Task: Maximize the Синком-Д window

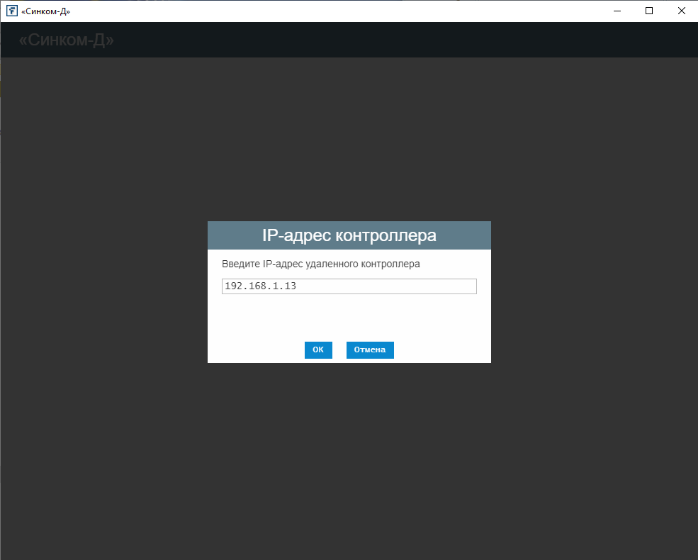Action: click(649, 11)
